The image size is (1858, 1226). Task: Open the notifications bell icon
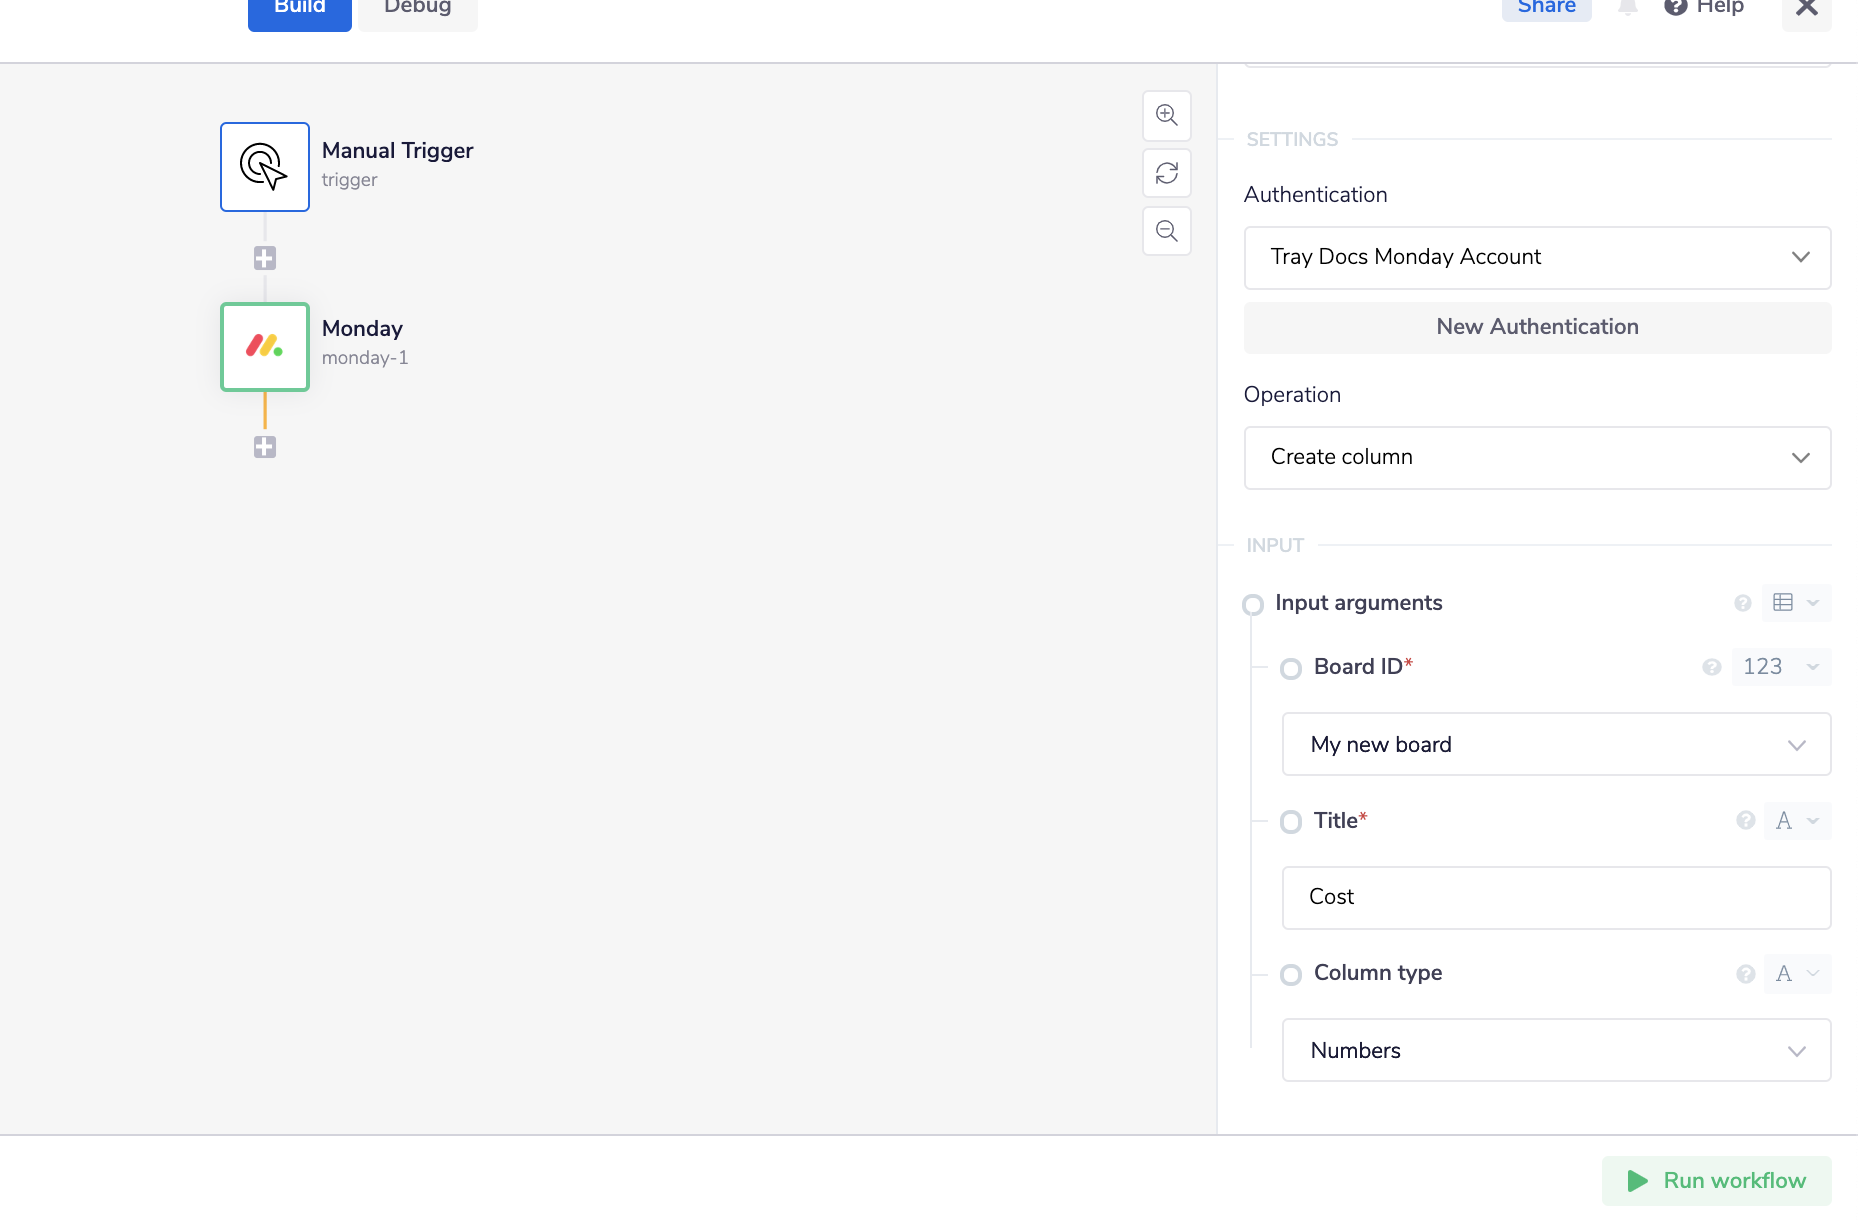(1627, 8)
